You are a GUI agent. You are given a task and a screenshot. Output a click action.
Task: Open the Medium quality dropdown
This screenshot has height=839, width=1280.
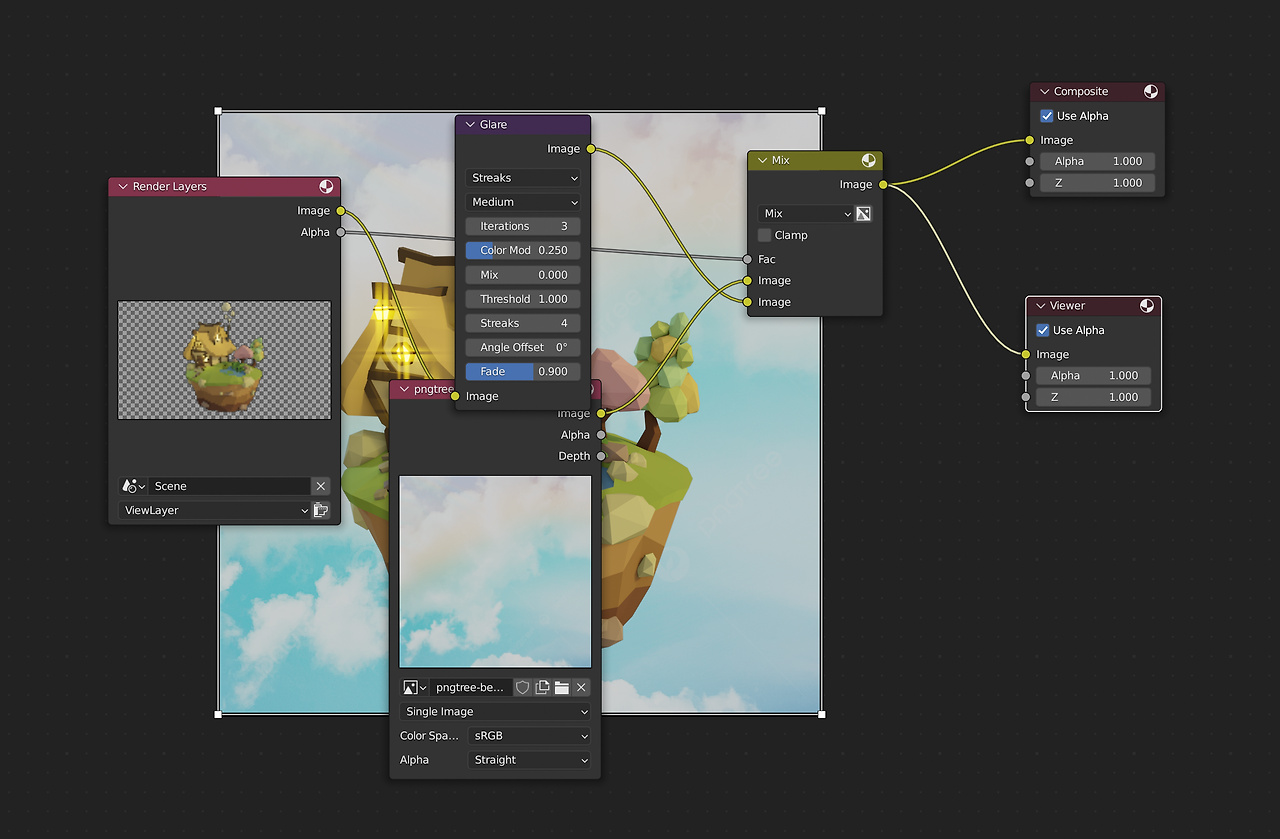pyautogui.click(x=523, y=202)
